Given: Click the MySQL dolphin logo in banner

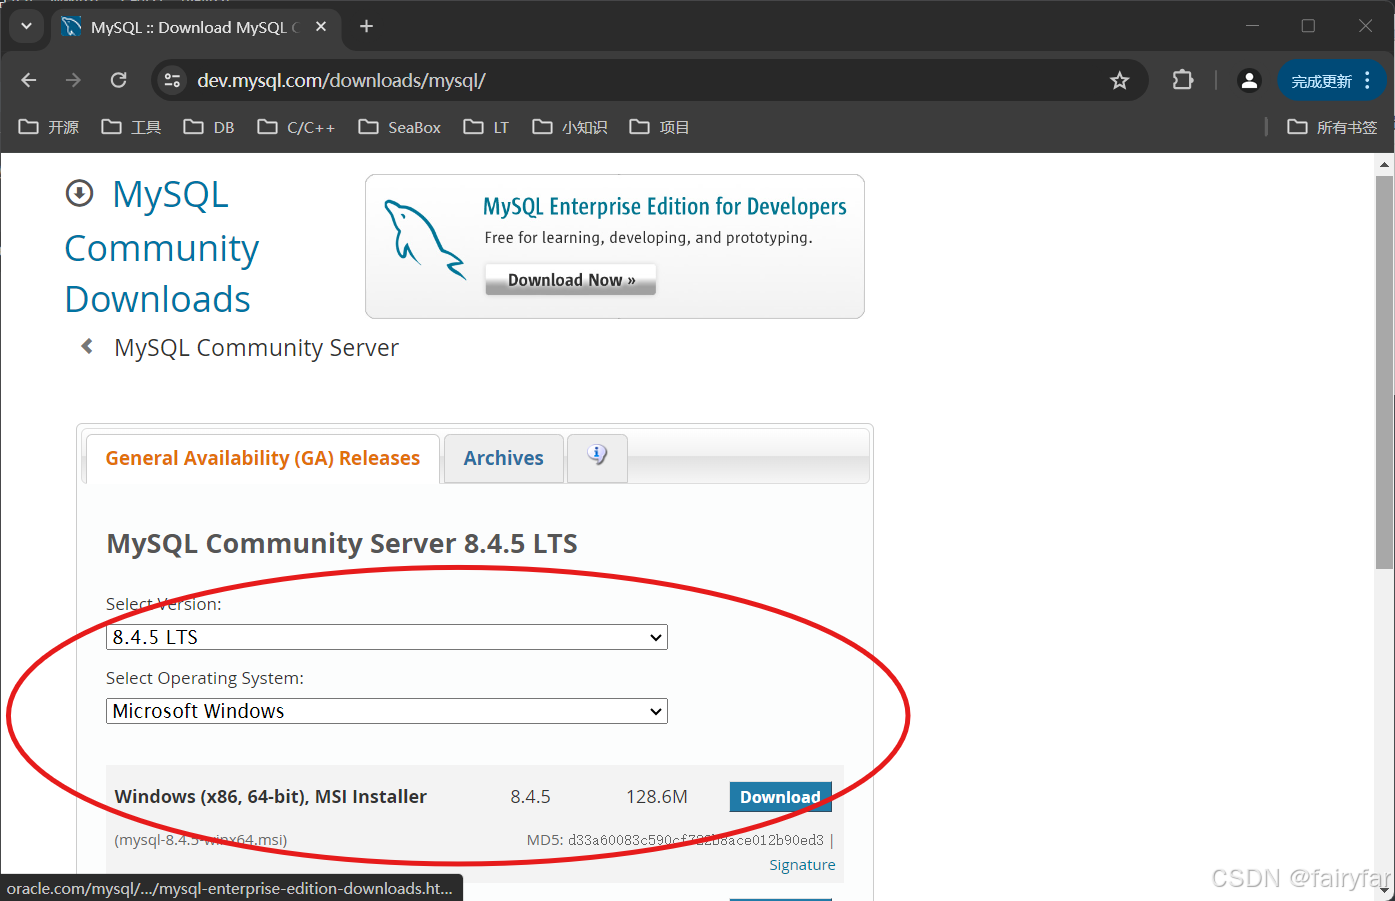Looking at the screenshot, I should (425, 239).
